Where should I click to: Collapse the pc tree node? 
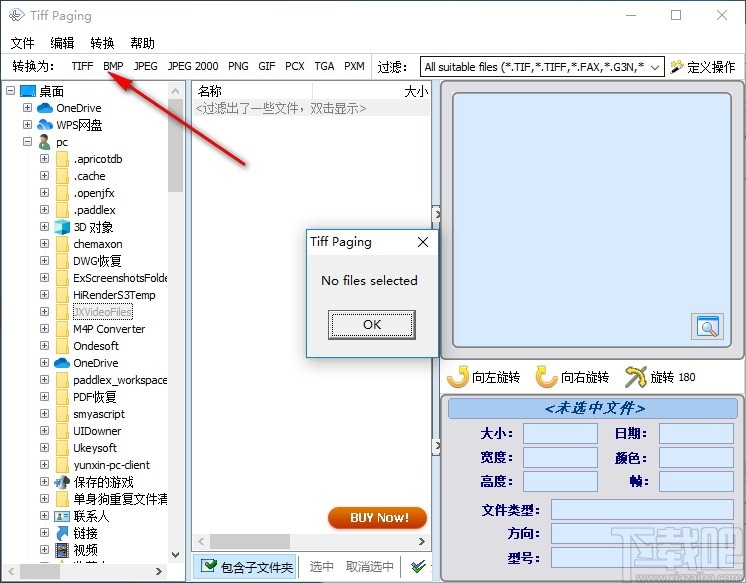[28, 142]
